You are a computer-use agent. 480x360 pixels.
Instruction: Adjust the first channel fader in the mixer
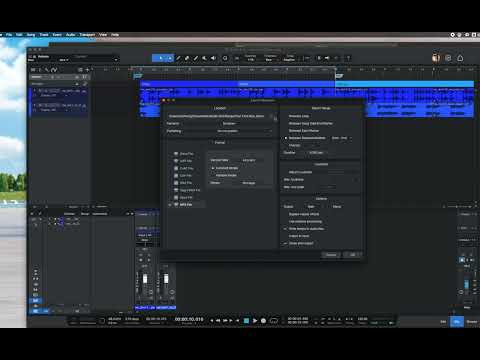pyautogui.click(x=145, y=279)
